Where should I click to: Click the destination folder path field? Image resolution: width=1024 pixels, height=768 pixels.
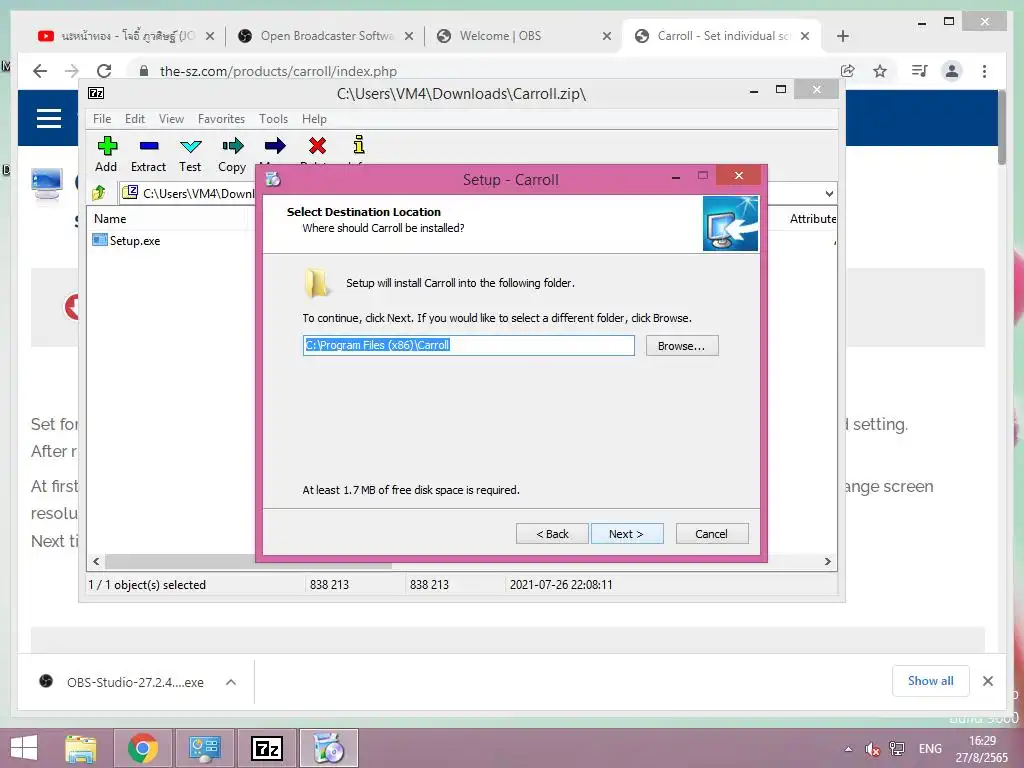pos(468,345)
